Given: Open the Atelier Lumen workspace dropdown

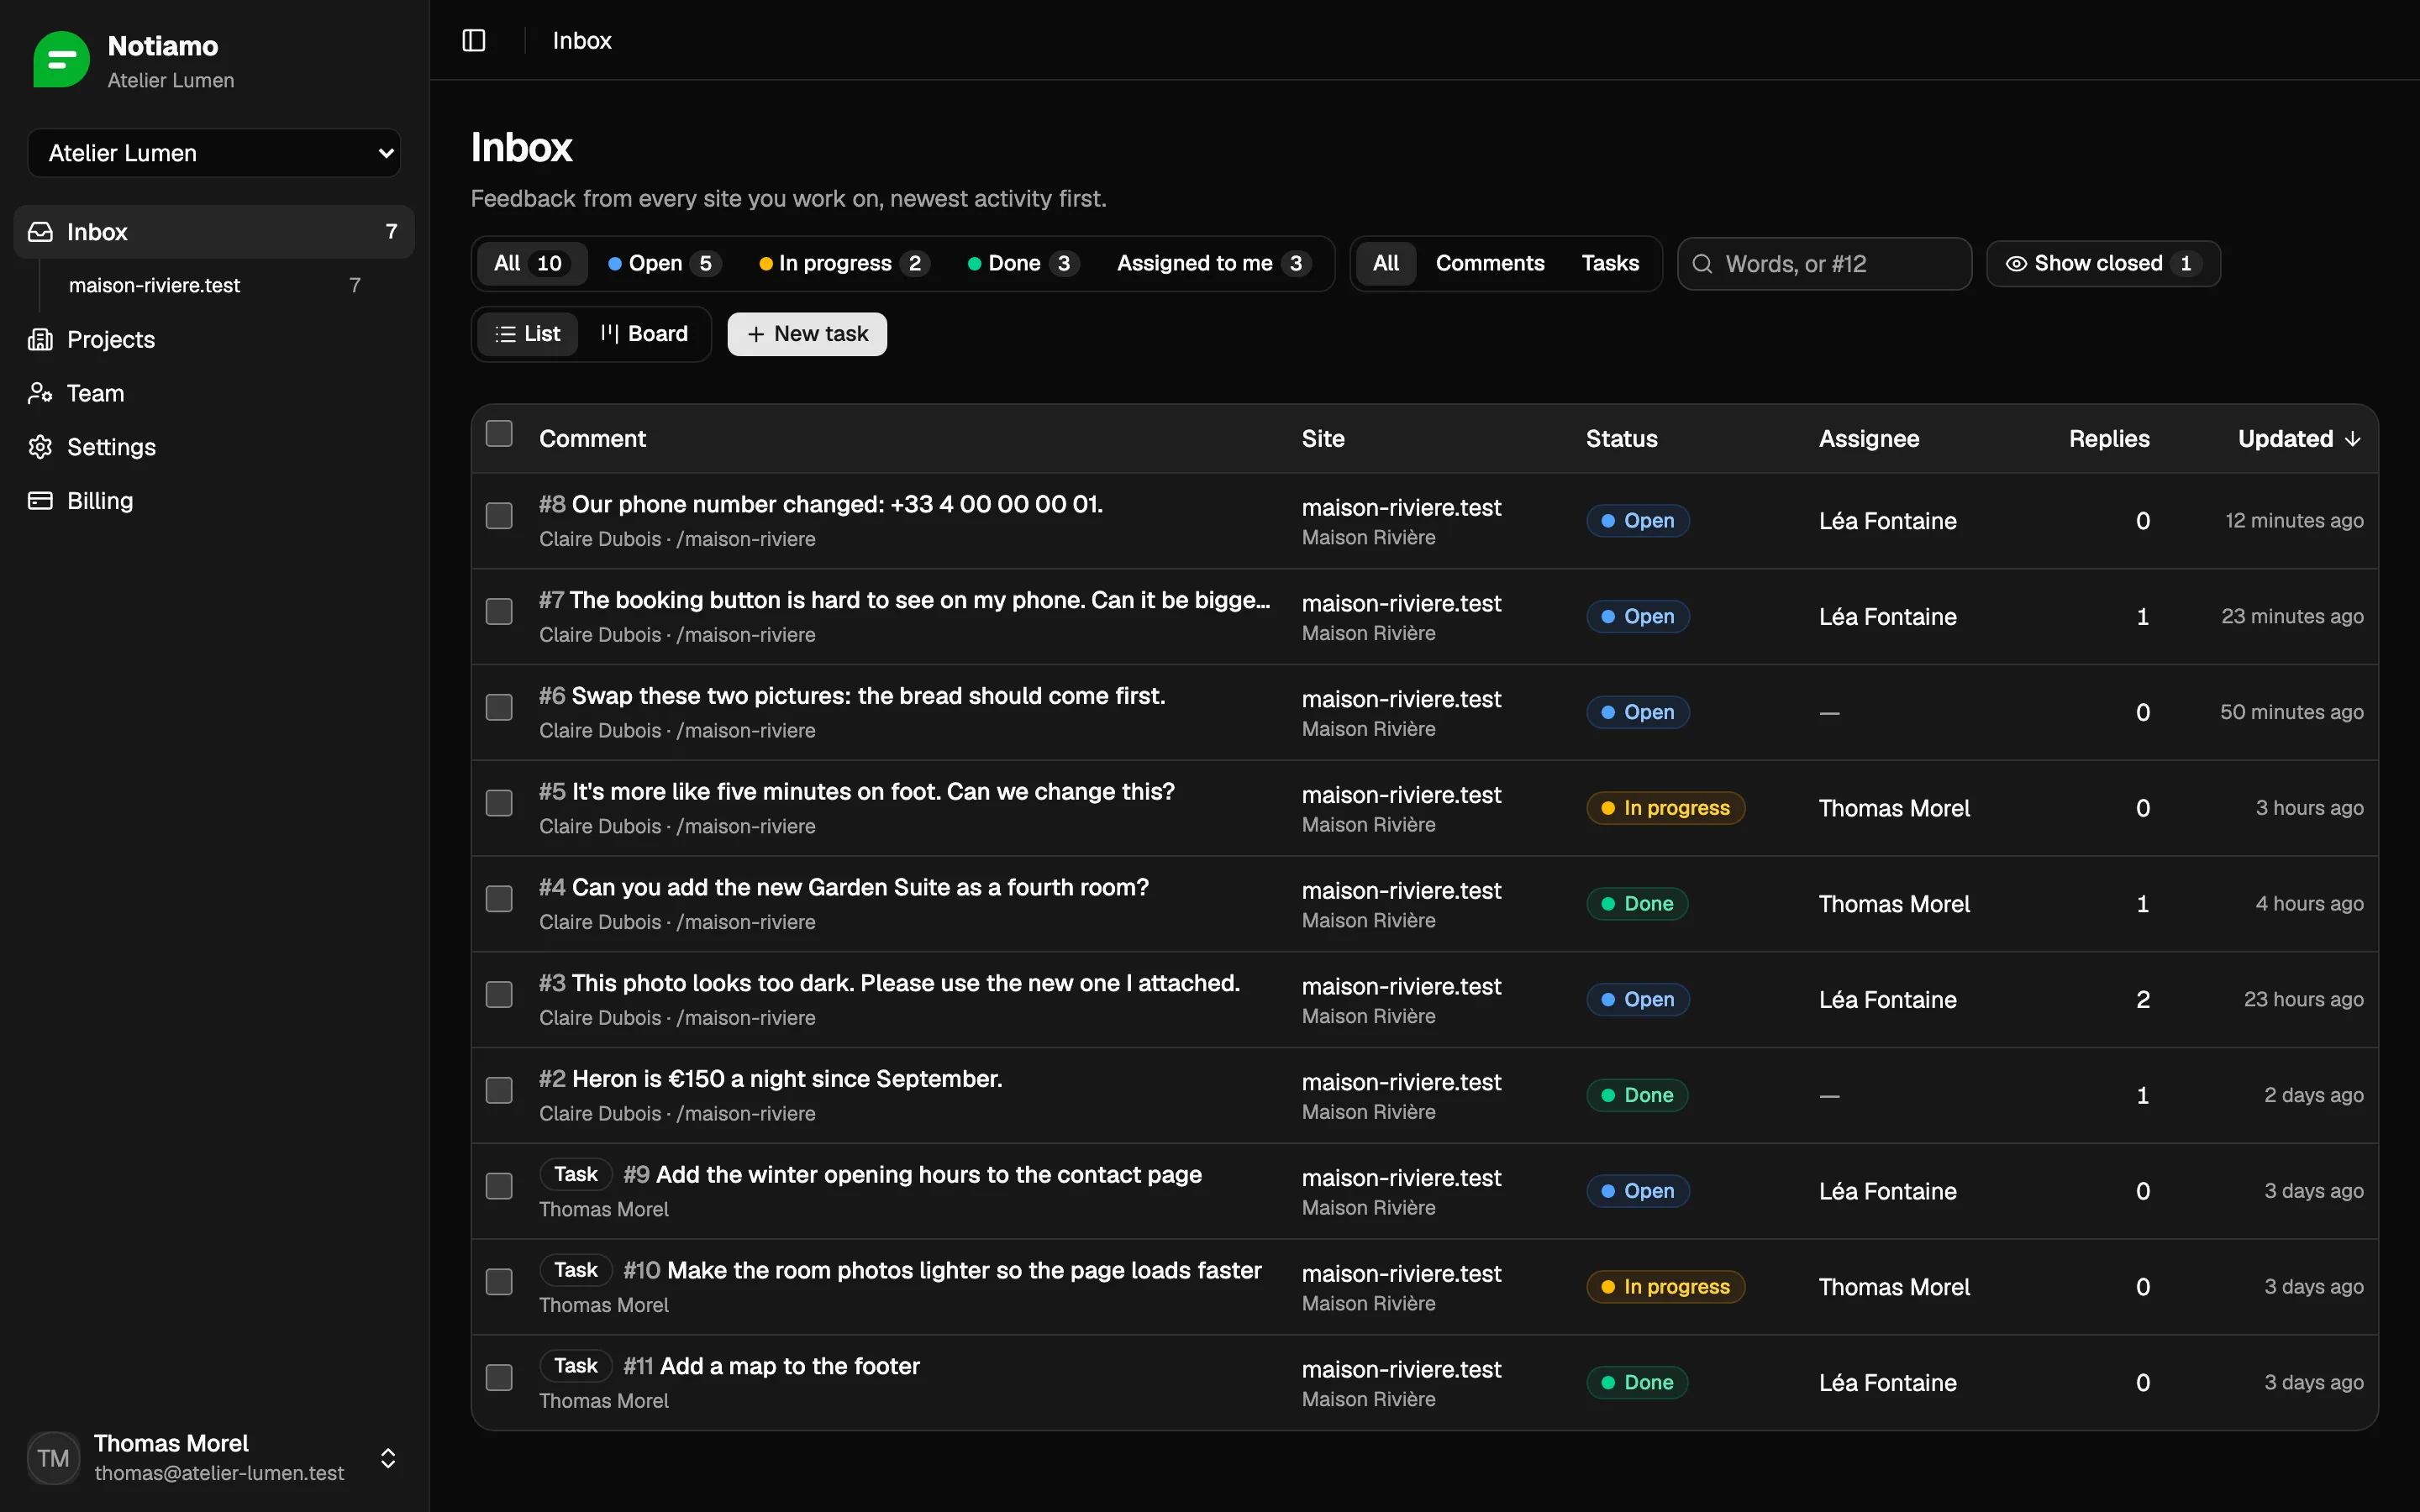Looking at the screenshot, I should click(x=214, y=153).
